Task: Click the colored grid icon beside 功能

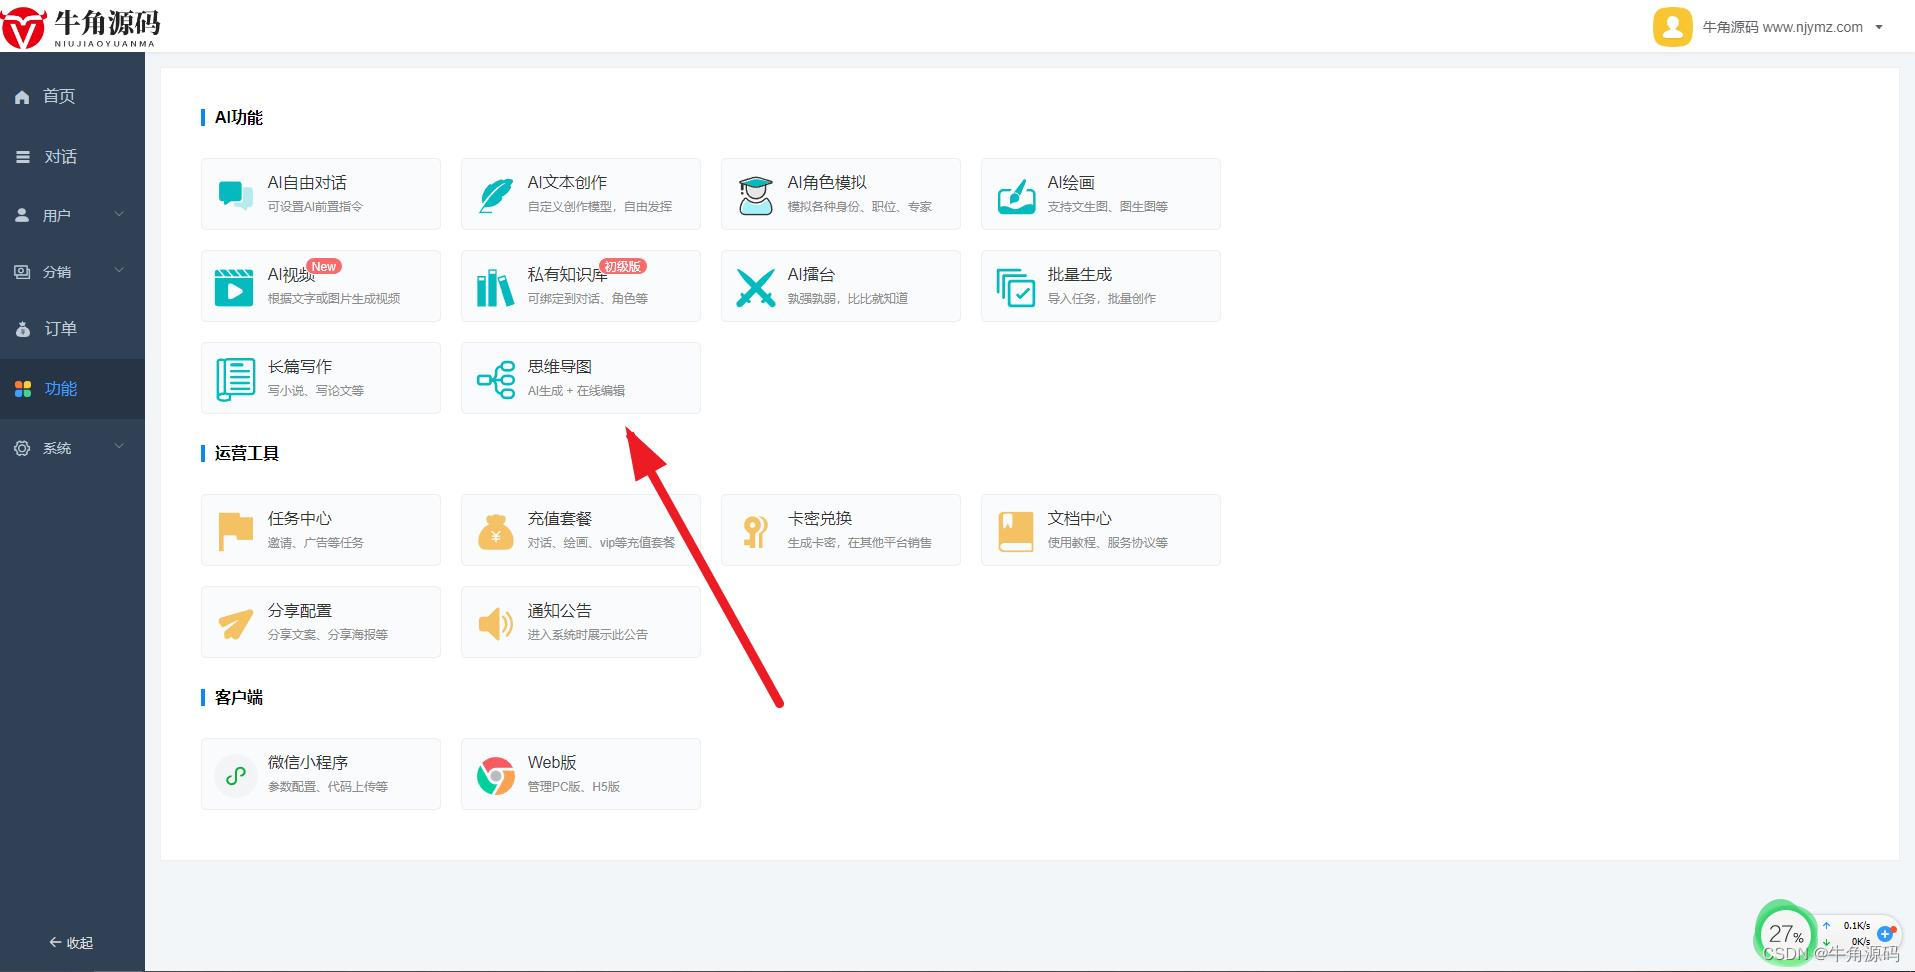Action: [22, 389]
